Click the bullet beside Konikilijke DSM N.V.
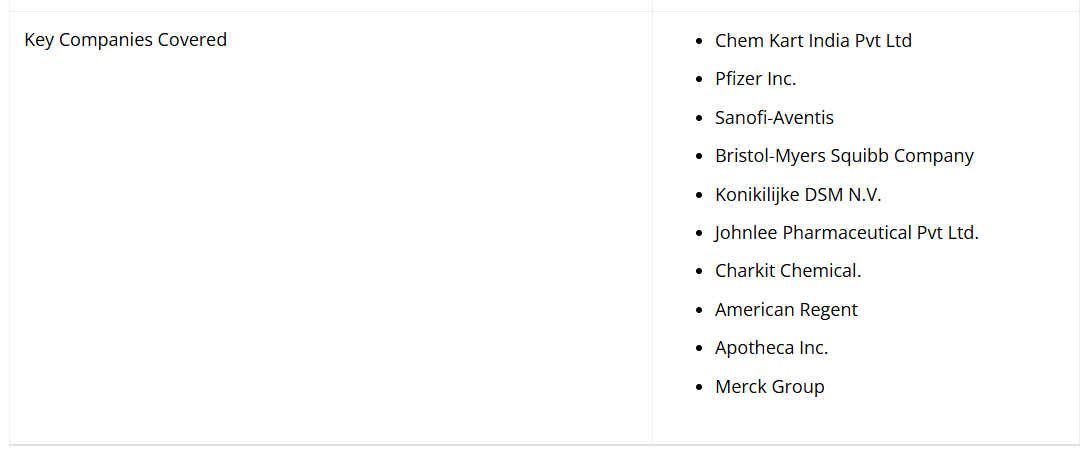This screenshot has width=1089, height=453. 700,196
